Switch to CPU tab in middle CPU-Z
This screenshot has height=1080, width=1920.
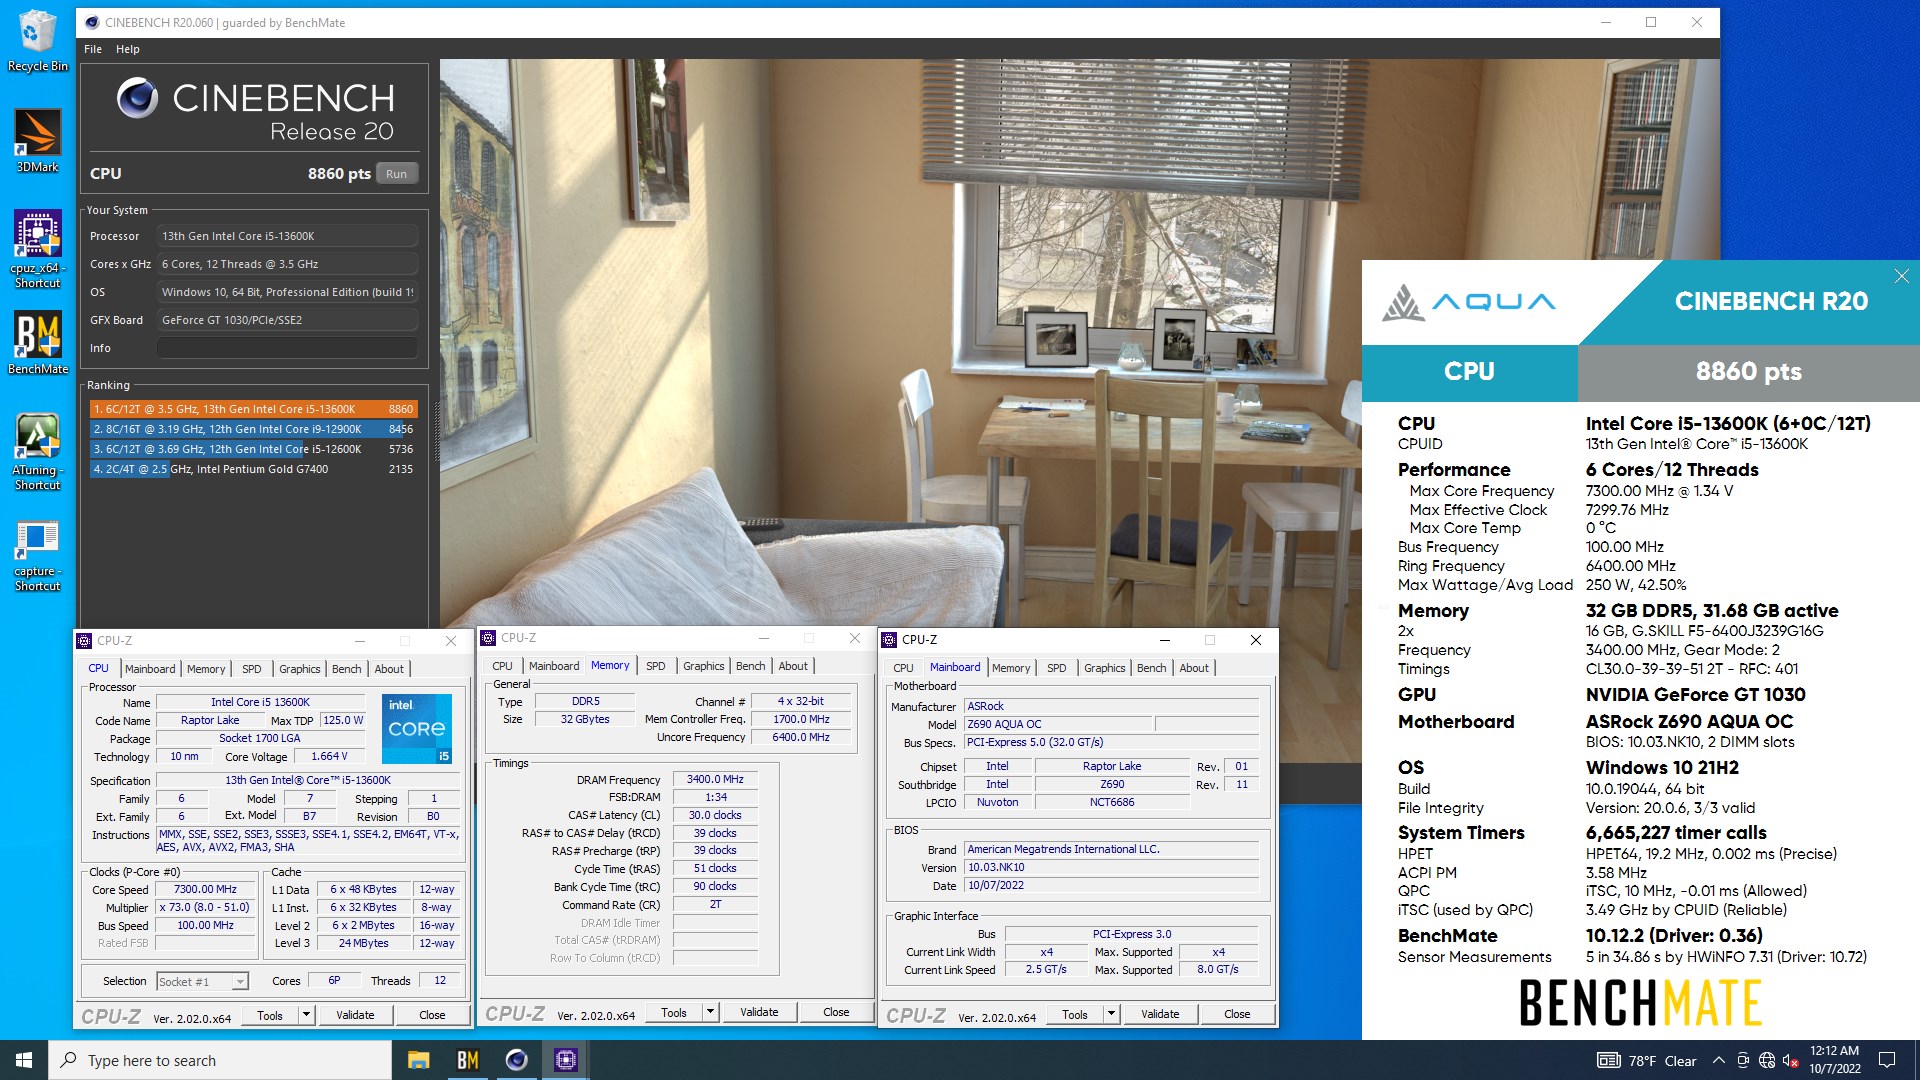click(502, 666)
